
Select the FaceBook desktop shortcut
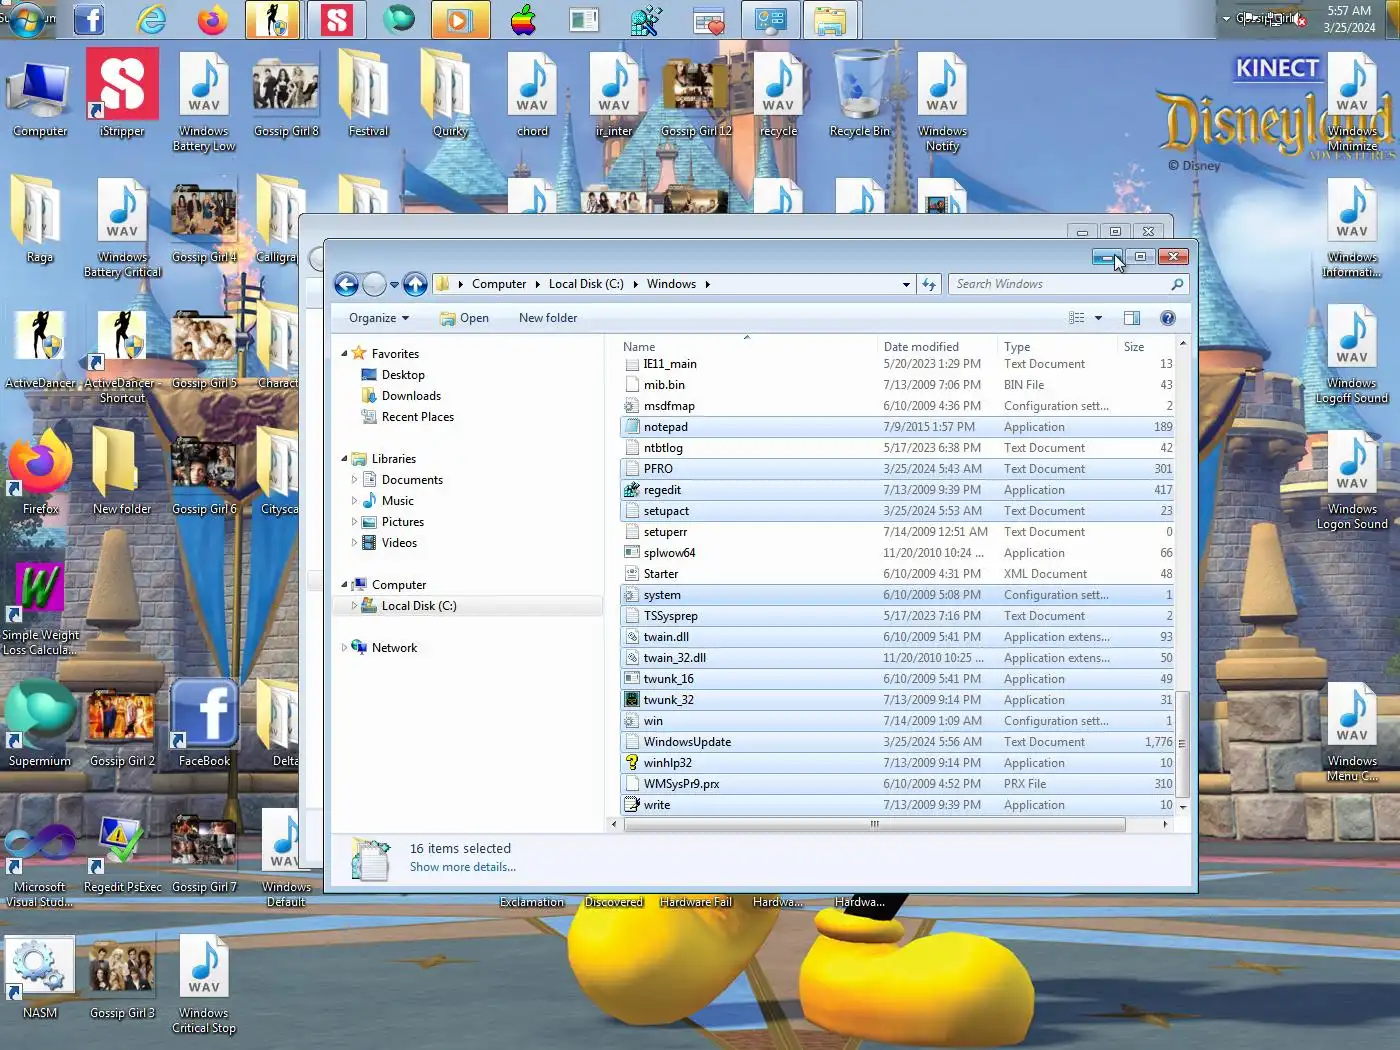coord(204,724)
